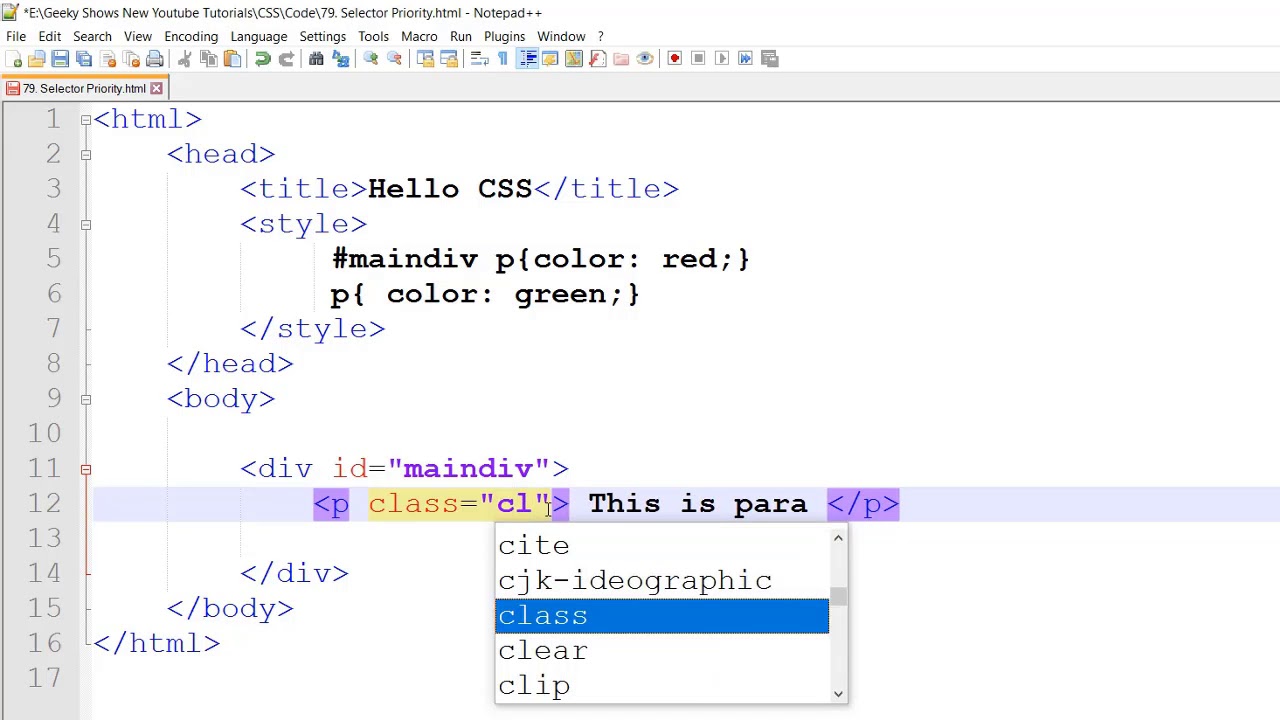This screenshot has height=720, width=1280.
Task: Open Find with binoculars icon
Action: point(316,59)
